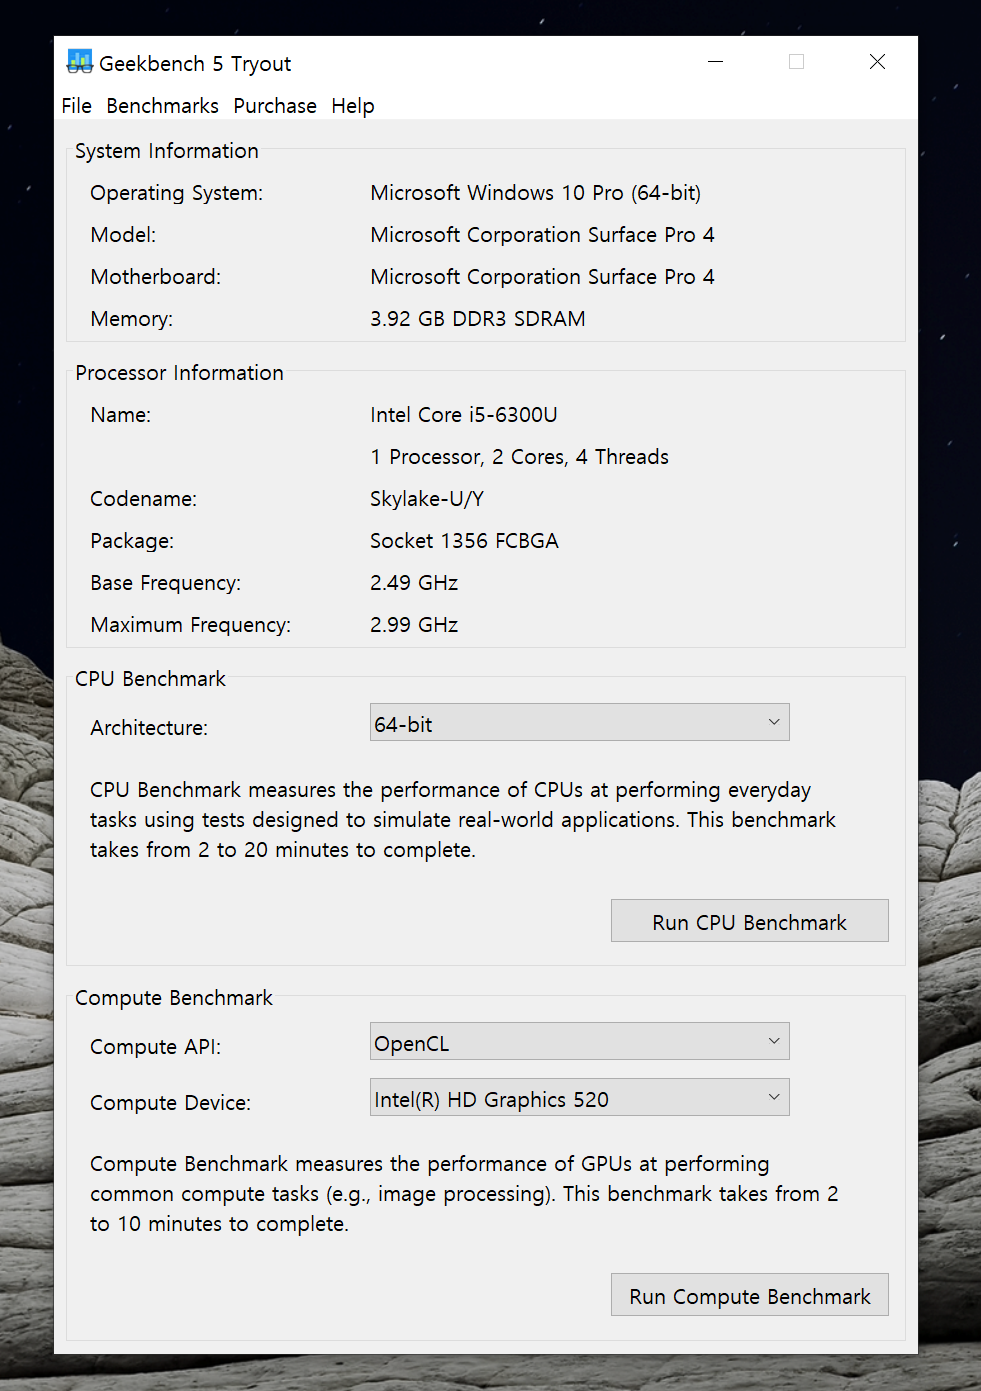This screenshot has height=1391, width=981.
Task: Click the Model 'Microsoft Corporation Surface Pro 4' value
Action: (x=542, y=235)
